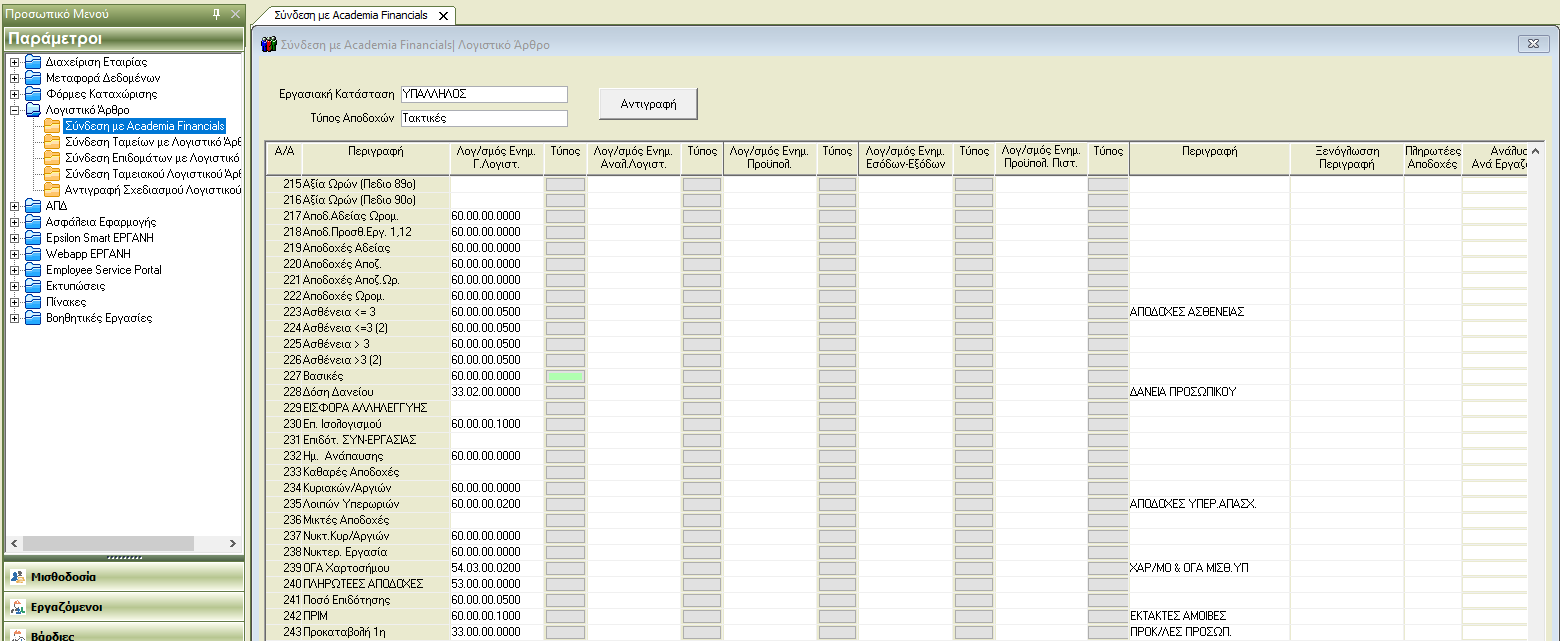Select the Σύνδεση με Academia Financials tab

[x=350, y=16]
